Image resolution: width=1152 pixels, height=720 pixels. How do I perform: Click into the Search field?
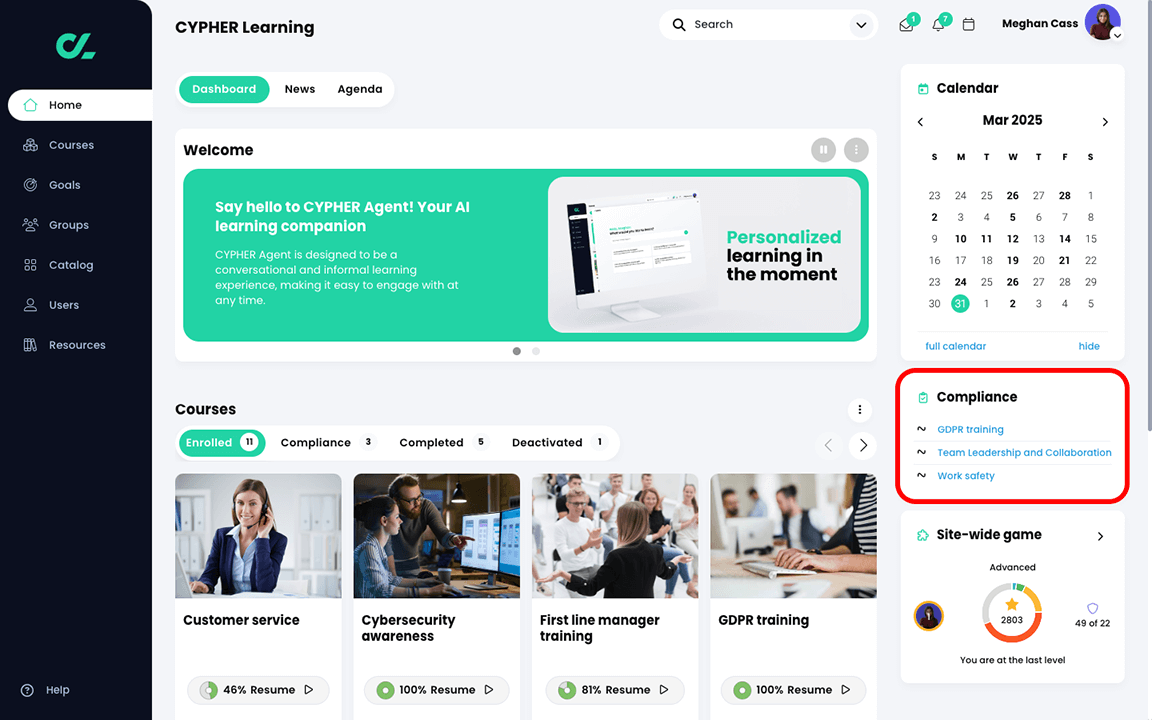pos(766,25)
